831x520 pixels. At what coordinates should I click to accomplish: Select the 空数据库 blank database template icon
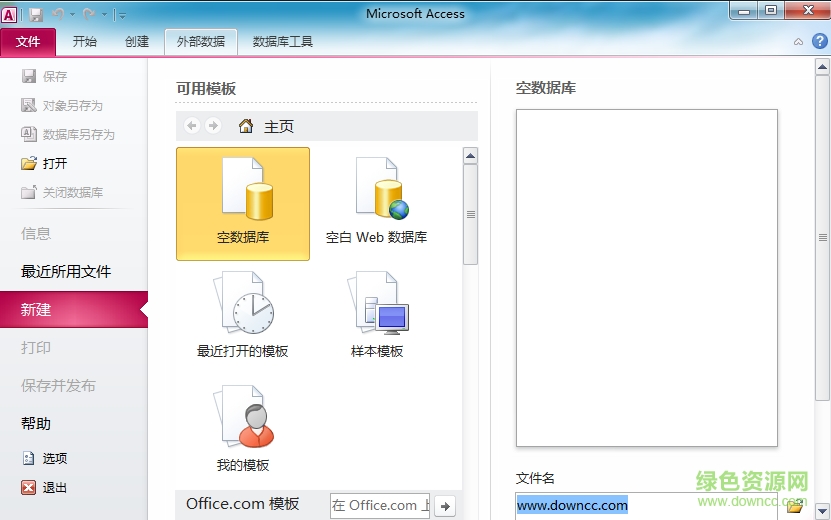[243, 203]
